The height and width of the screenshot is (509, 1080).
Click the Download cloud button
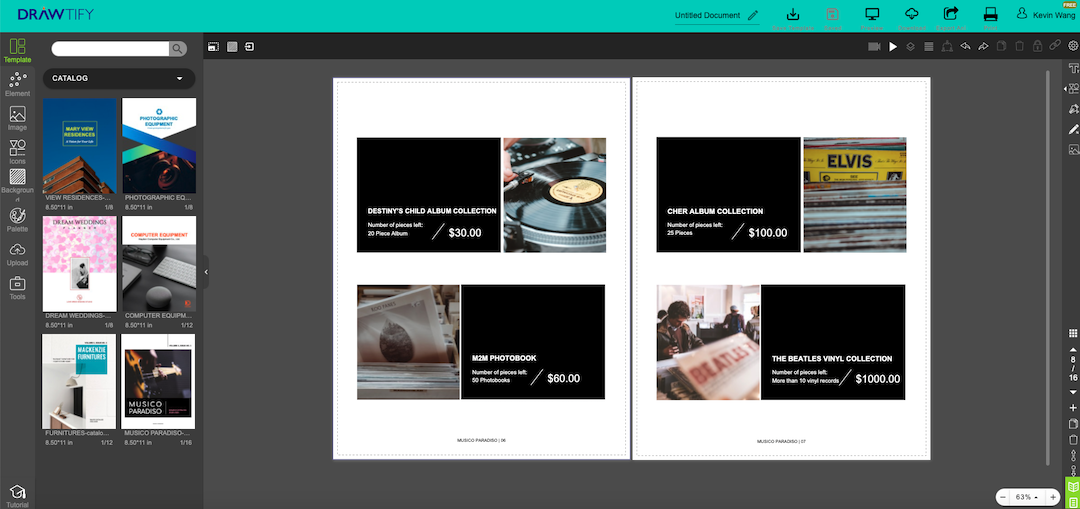pos(911,19)
